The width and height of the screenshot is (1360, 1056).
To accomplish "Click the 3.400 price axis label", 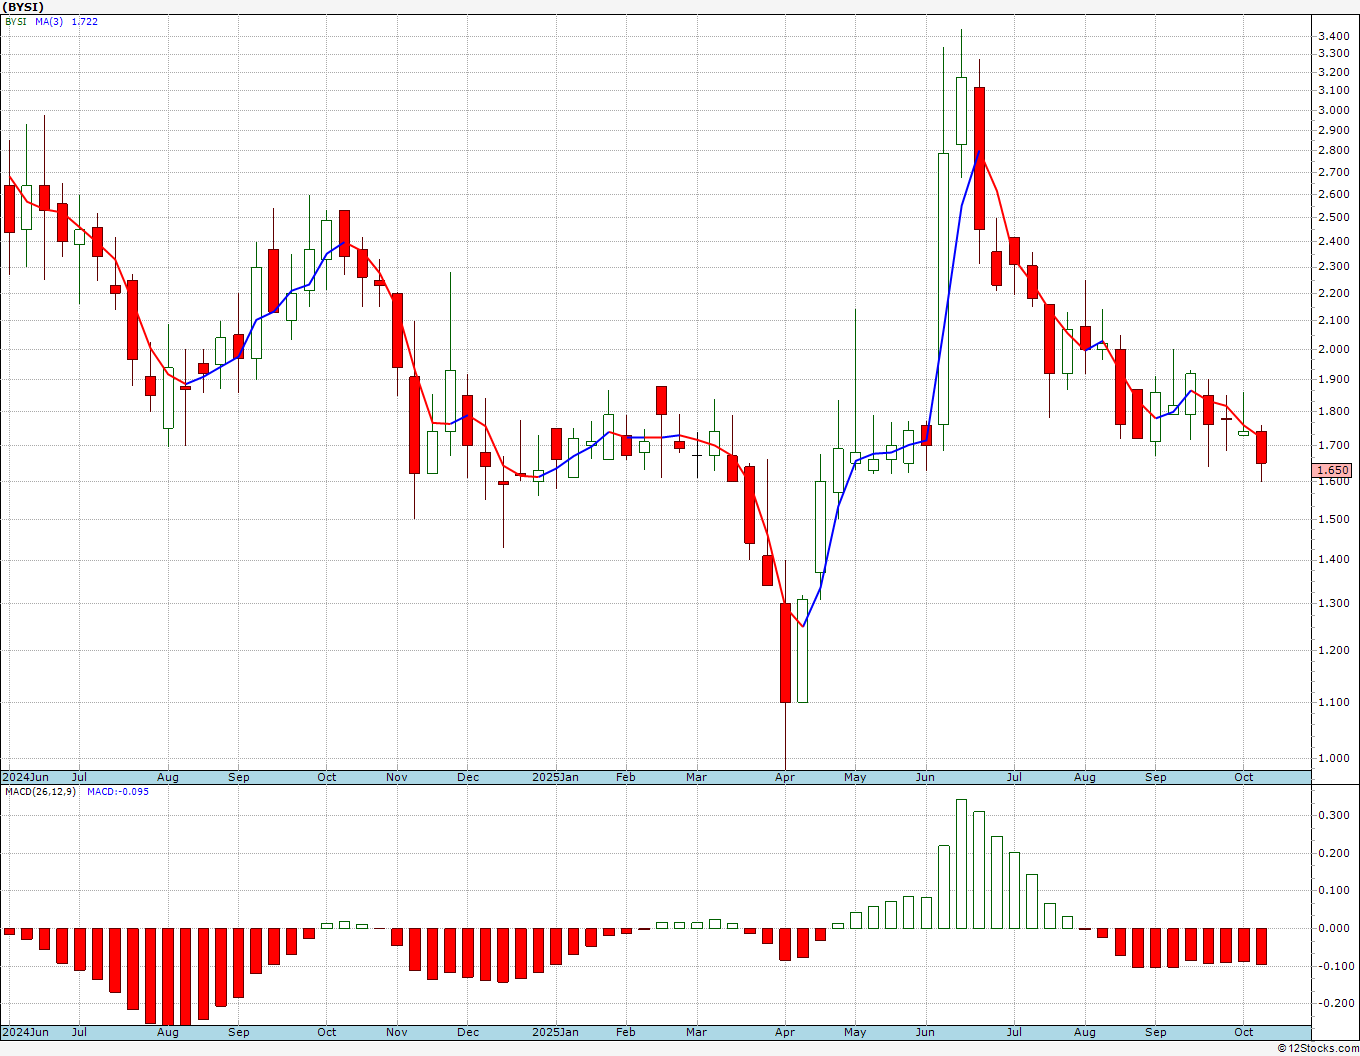I will click(1333, 36).
